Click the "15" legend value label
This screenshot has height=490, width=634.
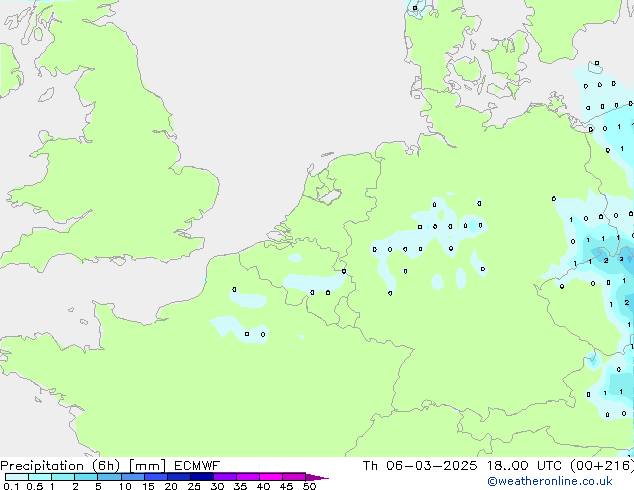click(x=148, y=486)
